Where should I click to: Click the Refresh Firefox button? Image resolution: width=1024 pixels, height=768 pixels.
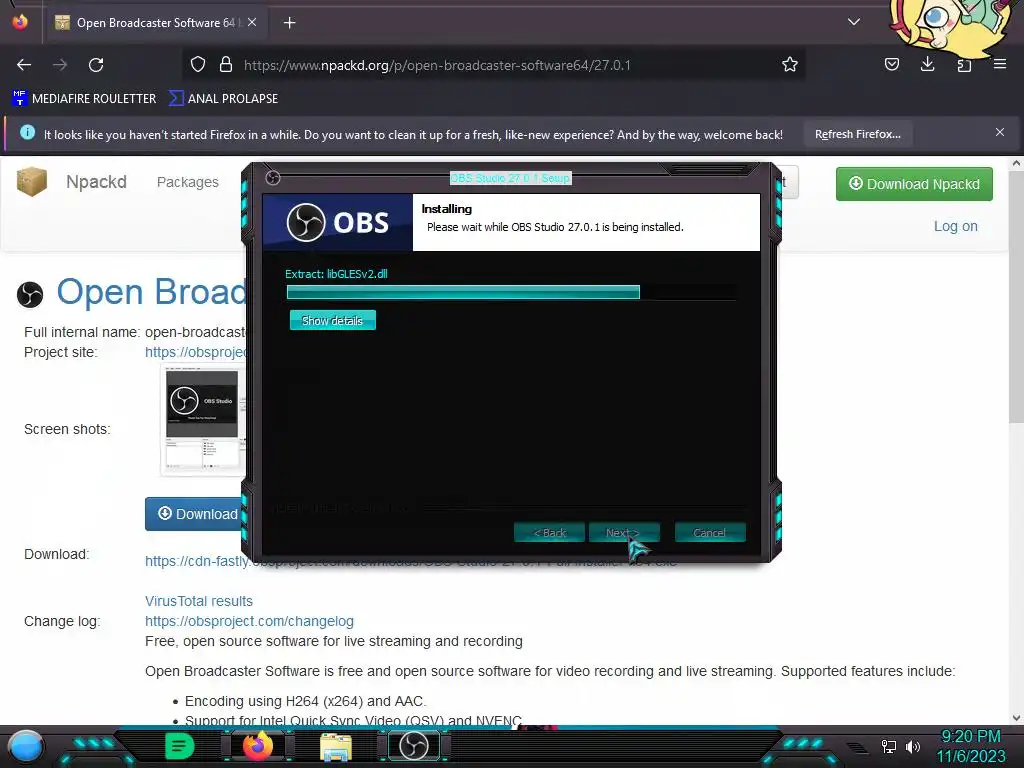pos(857,135)
